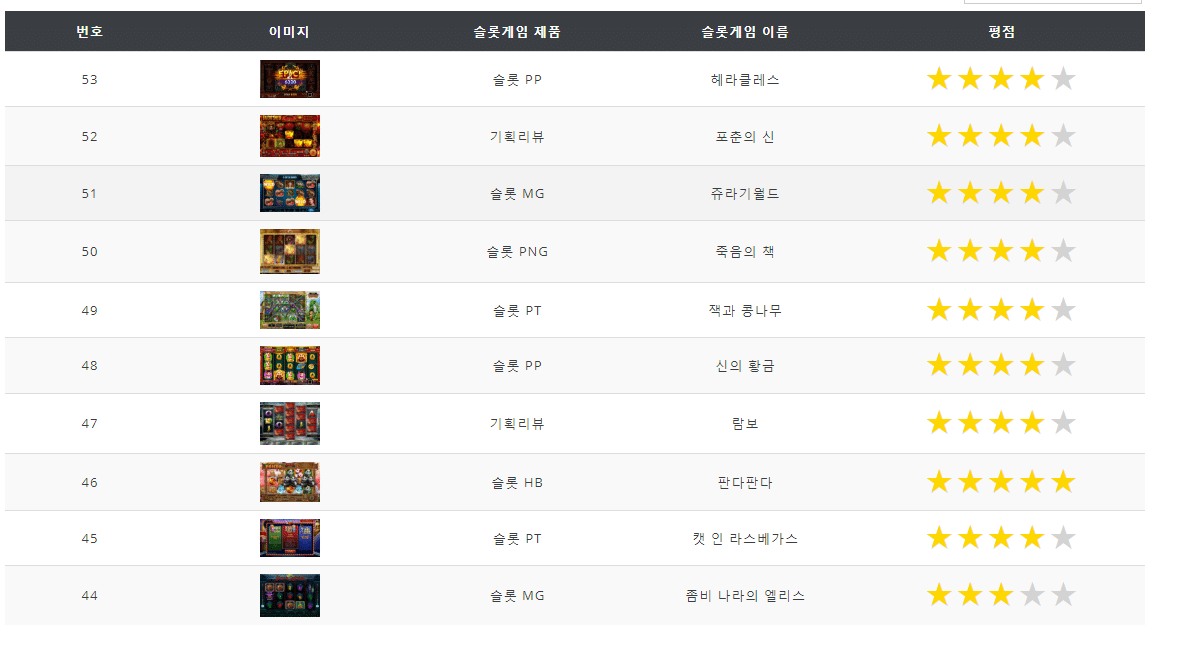1184x659 pixels.
Task: Click 슬롯 MG in row 44
Action: pos(517,596)
